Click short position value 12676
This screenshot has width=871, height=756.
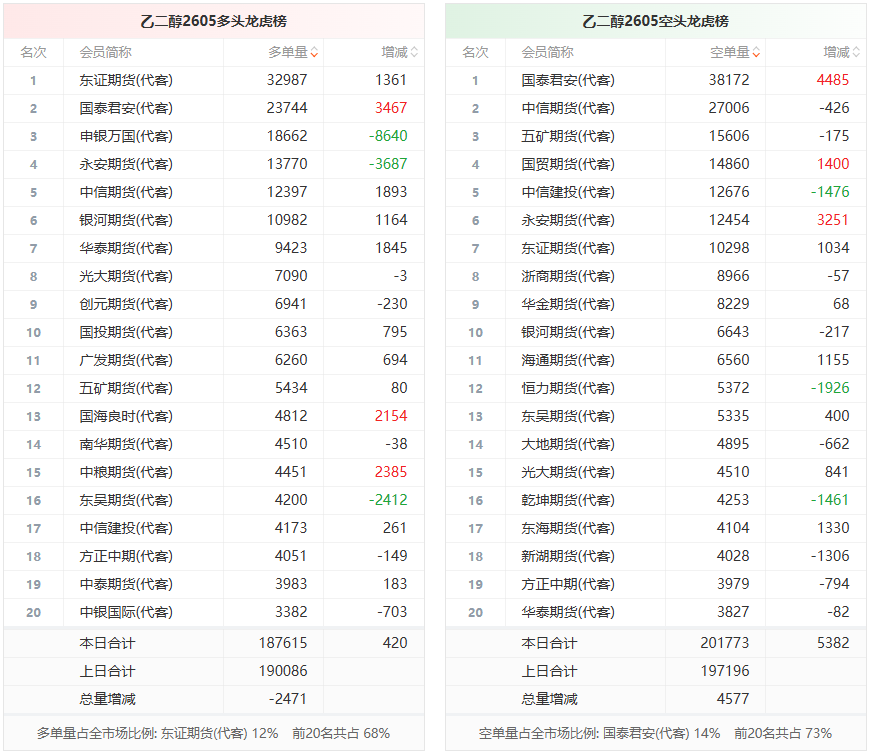coord(729,192)
